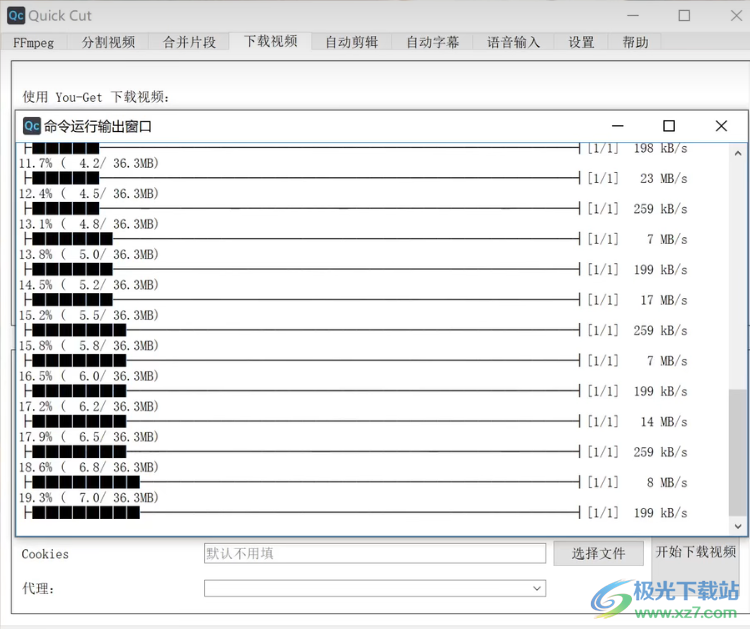Viewport: 750px width, 629px height.
Task: Click the 开始下载视频 button
Action: tap(695, 552)
